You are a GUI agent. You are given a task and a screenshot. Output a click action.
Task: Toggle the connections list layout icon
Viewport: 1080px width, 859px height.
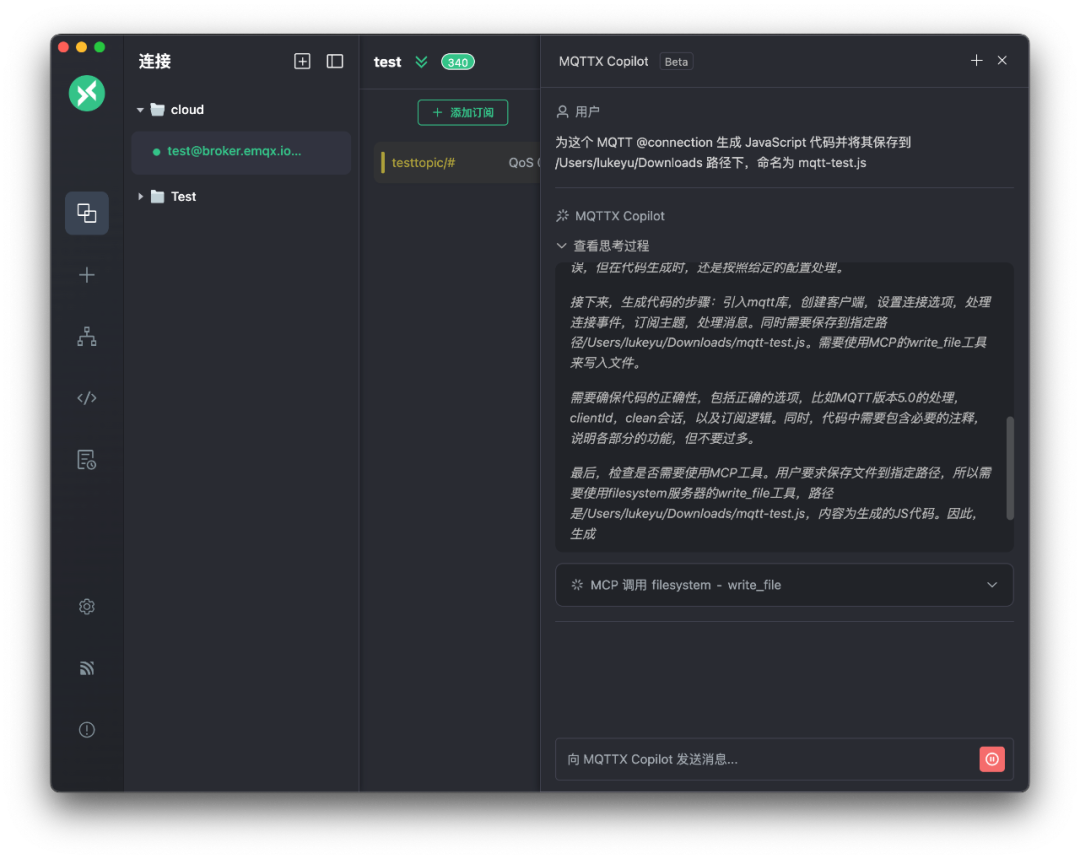coord(335,61)
